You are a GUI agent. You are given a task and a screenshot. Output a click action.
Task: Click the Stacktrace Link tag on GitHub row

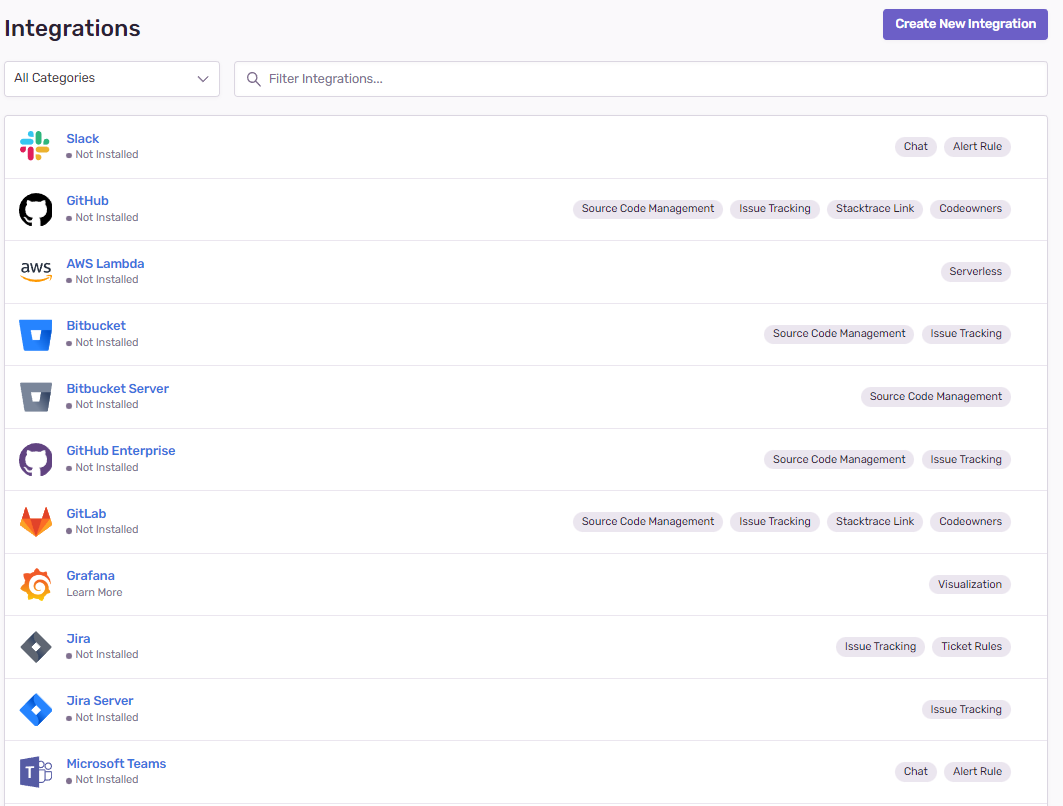(875, 209)
